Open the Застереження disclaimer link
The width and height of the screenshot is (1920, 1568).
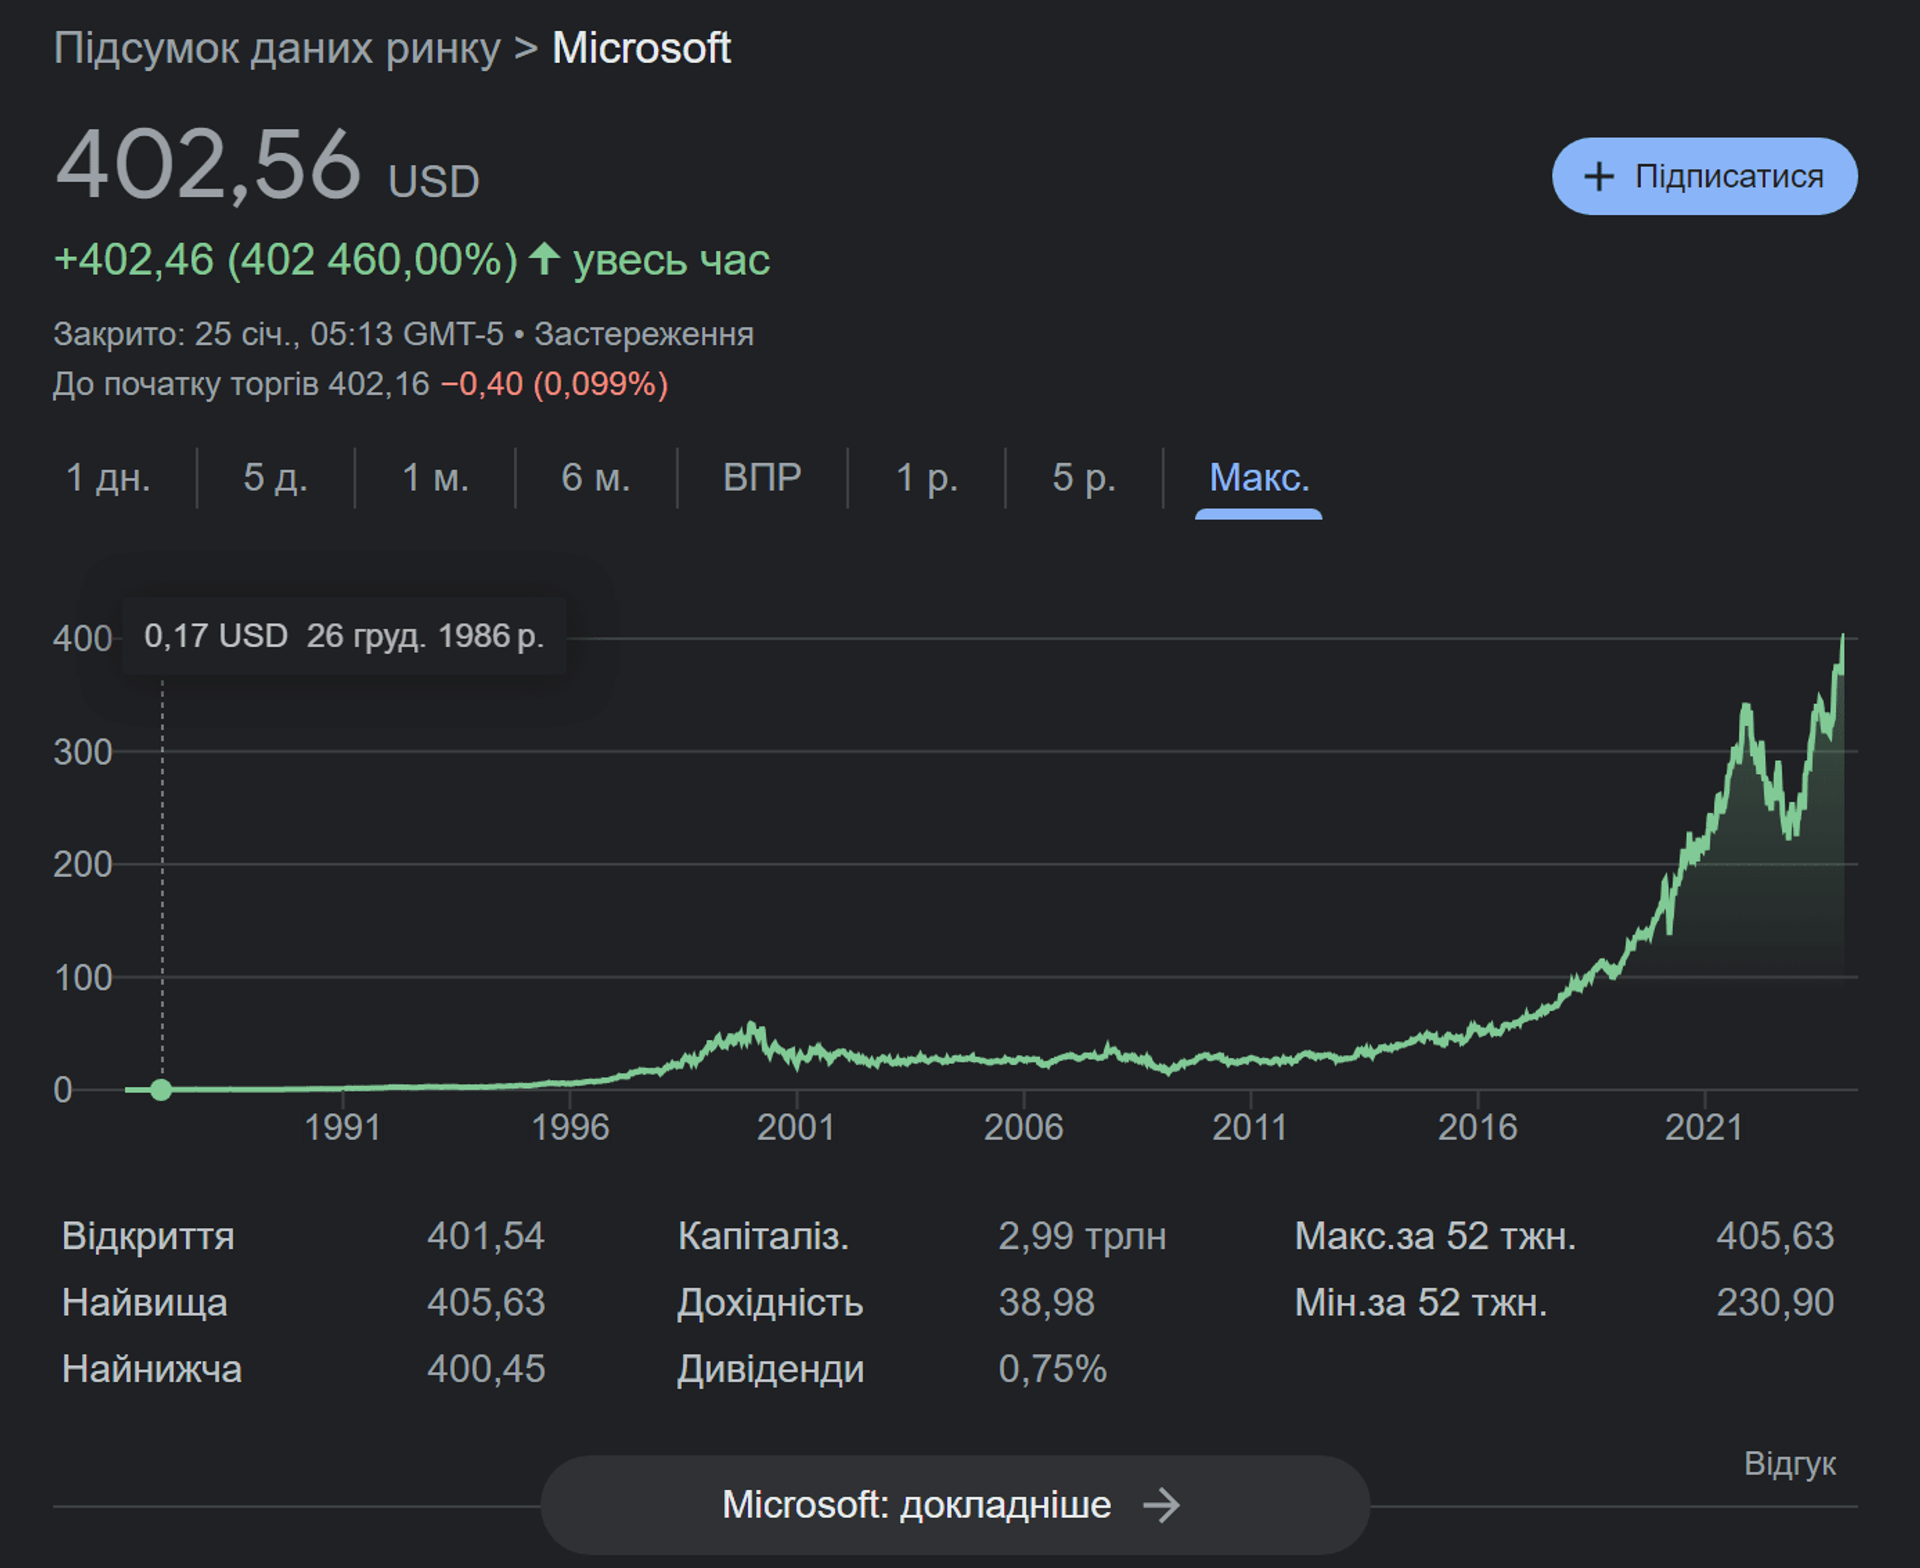[x=644, y=333]
